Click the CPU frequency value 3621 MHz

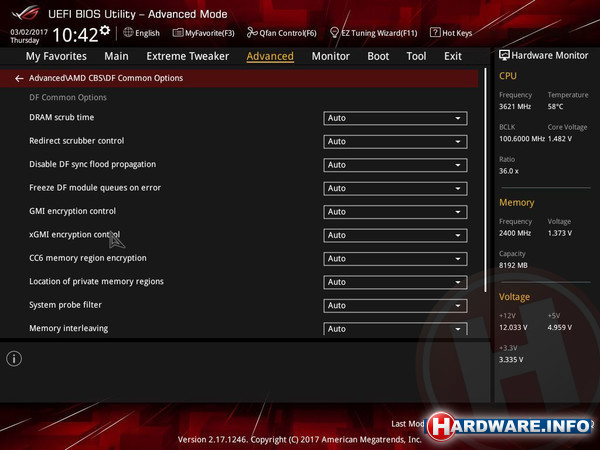click(x=515, y=106)
